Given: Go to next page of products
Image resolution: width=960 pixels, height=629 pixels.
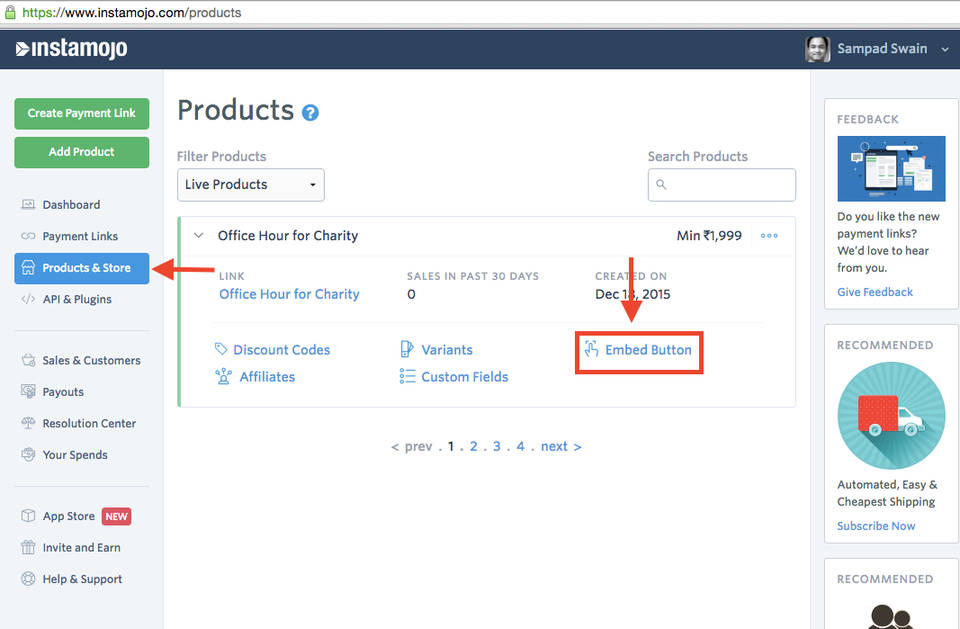Looking at the screenshot, I should point(560,447).
